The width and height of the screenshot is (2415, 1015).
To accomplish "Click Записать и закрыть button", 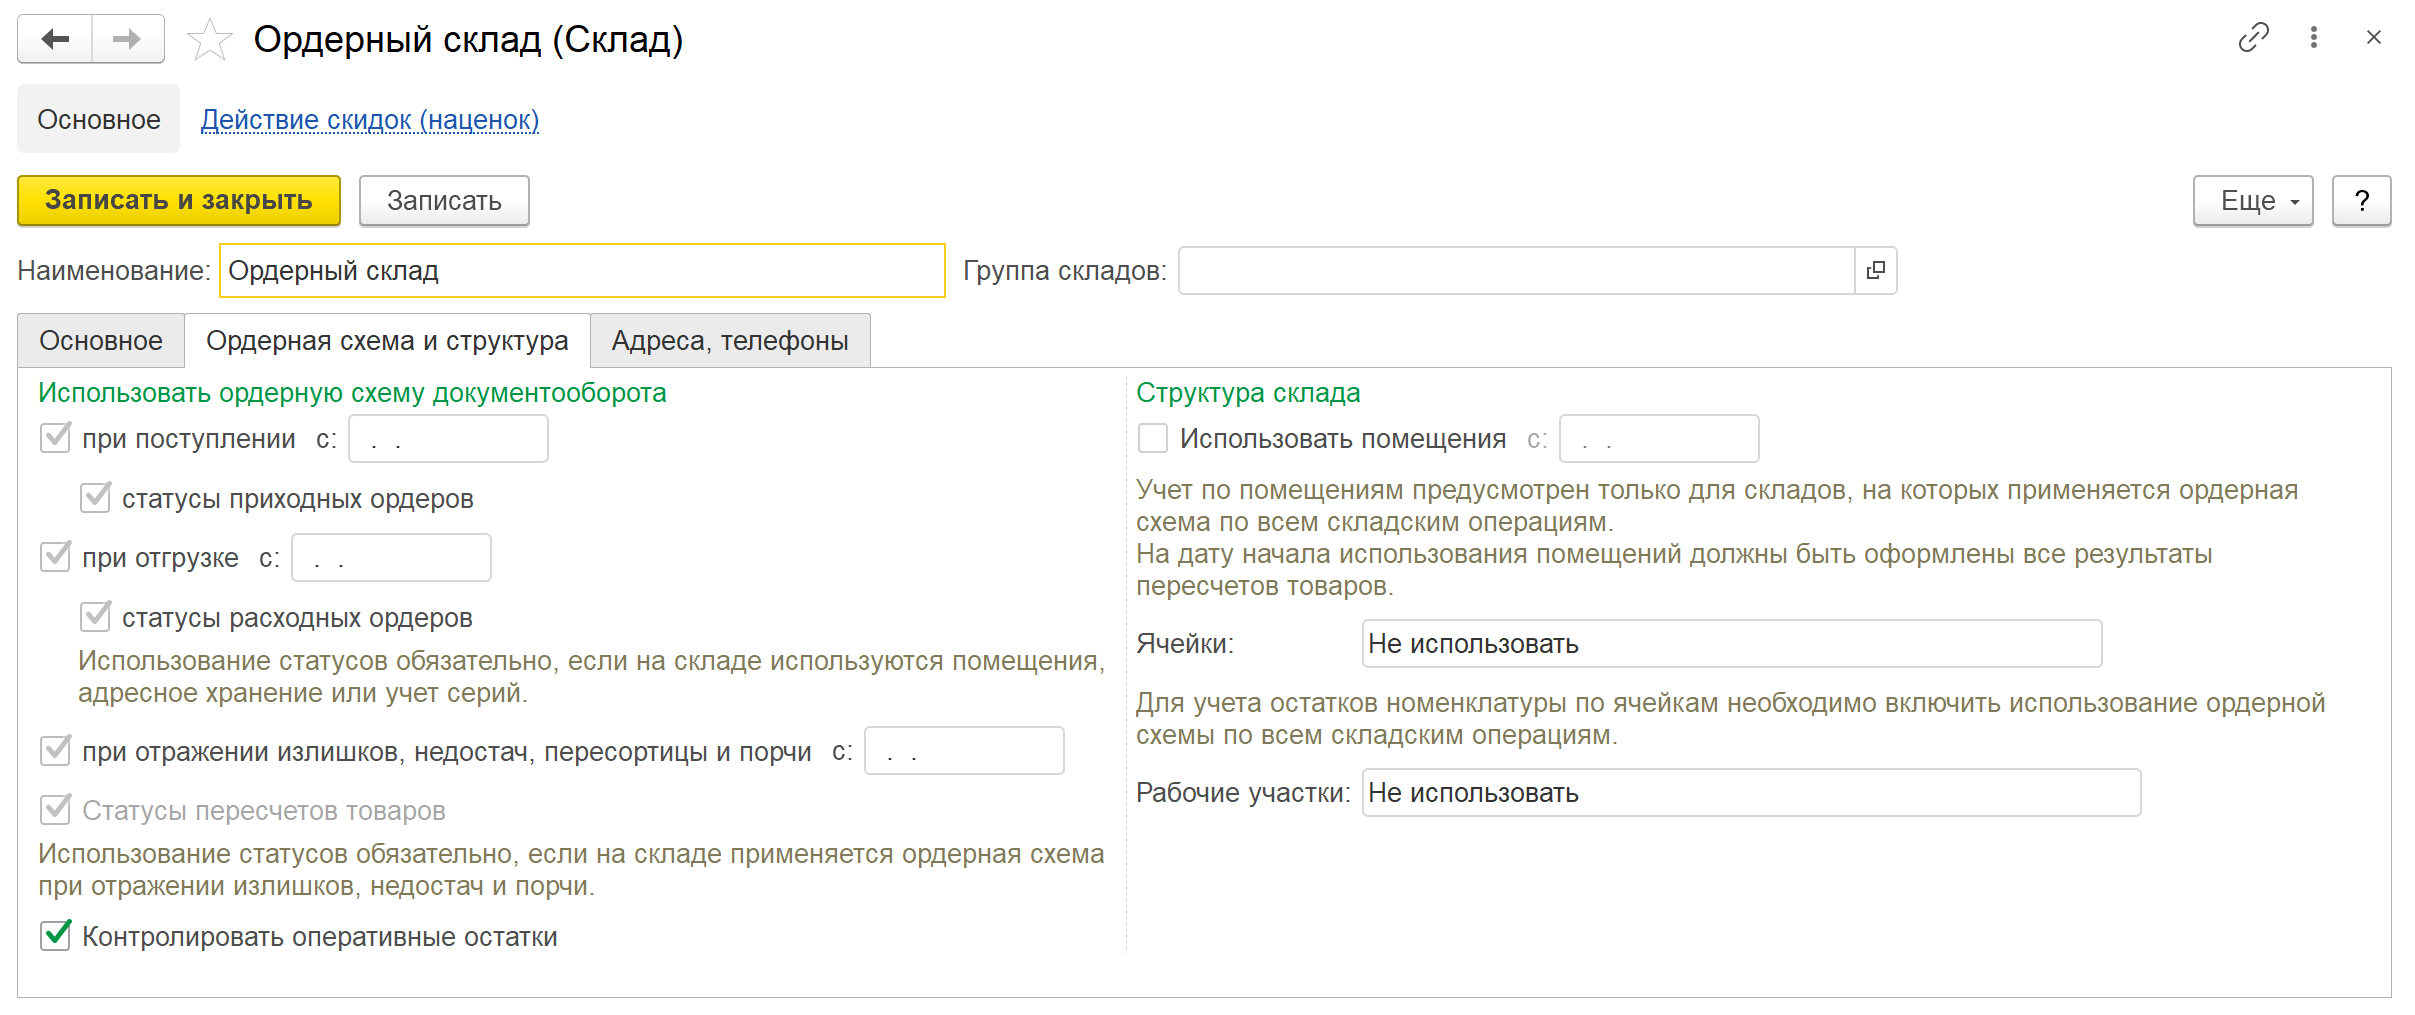I will (179, 200).
